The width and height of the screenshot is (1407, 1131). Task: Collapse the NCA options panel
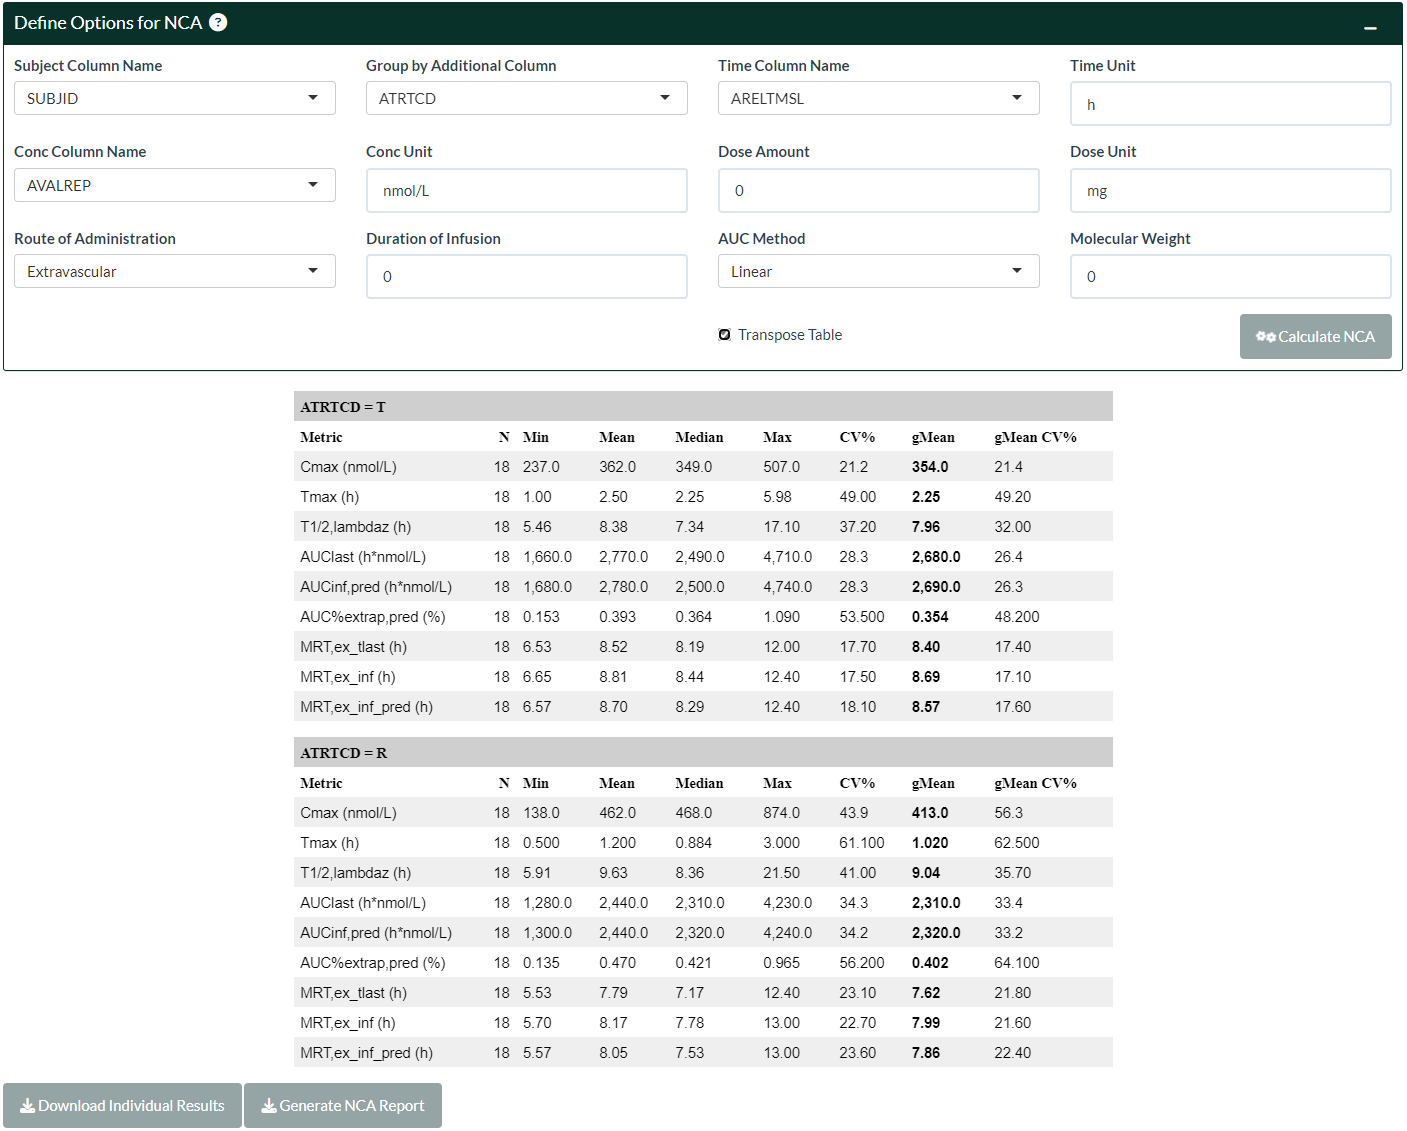[x=1370, y=27]
